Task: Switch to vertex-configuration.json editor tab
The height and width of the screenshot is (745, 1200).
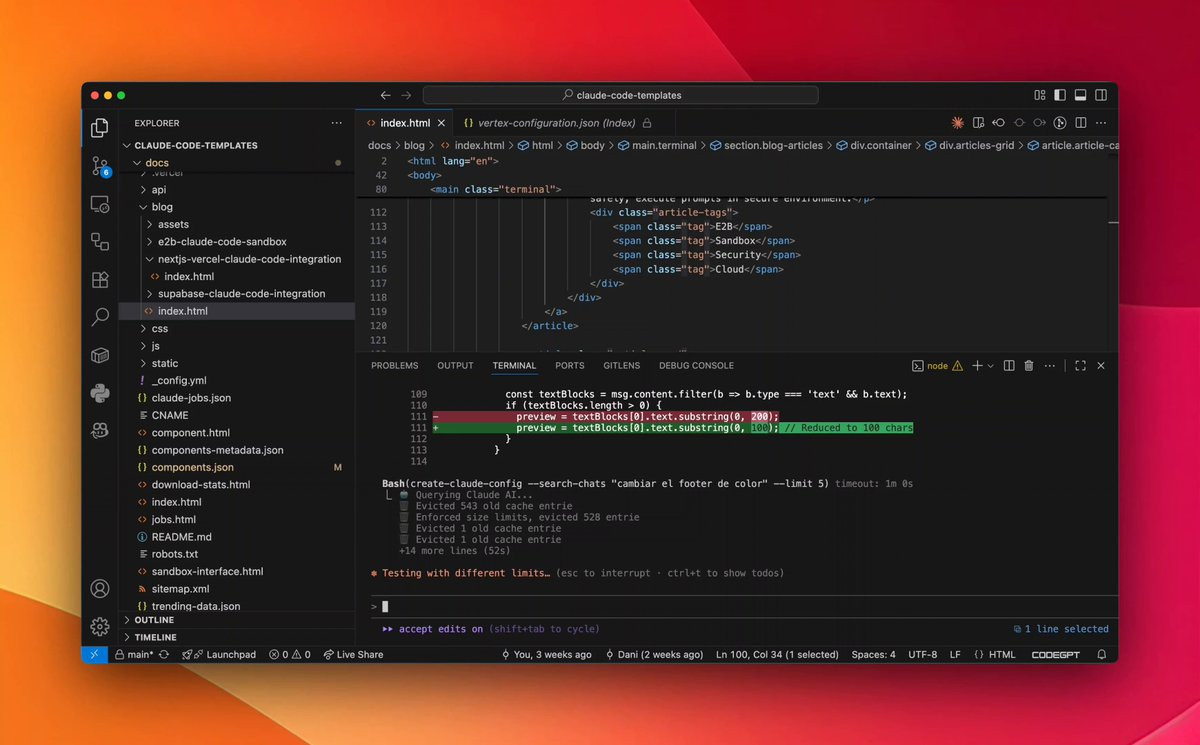Action: [x=557, y=123]
